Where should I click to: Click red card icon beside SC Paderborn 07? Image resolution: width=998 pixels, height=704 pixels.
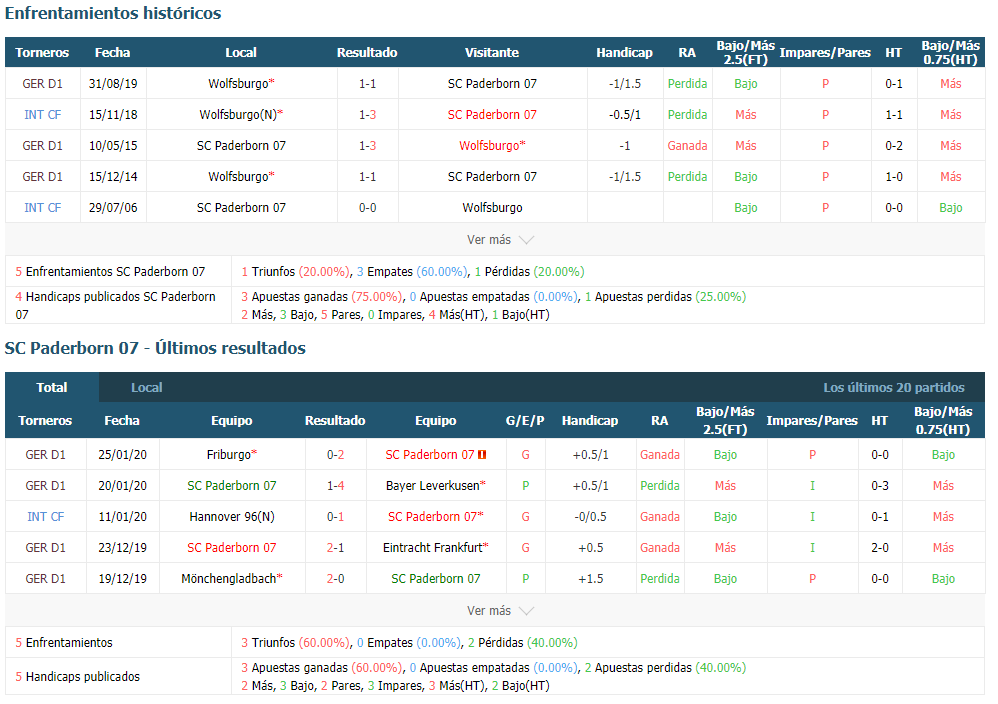pyautogui.click(x=482, y=454)
